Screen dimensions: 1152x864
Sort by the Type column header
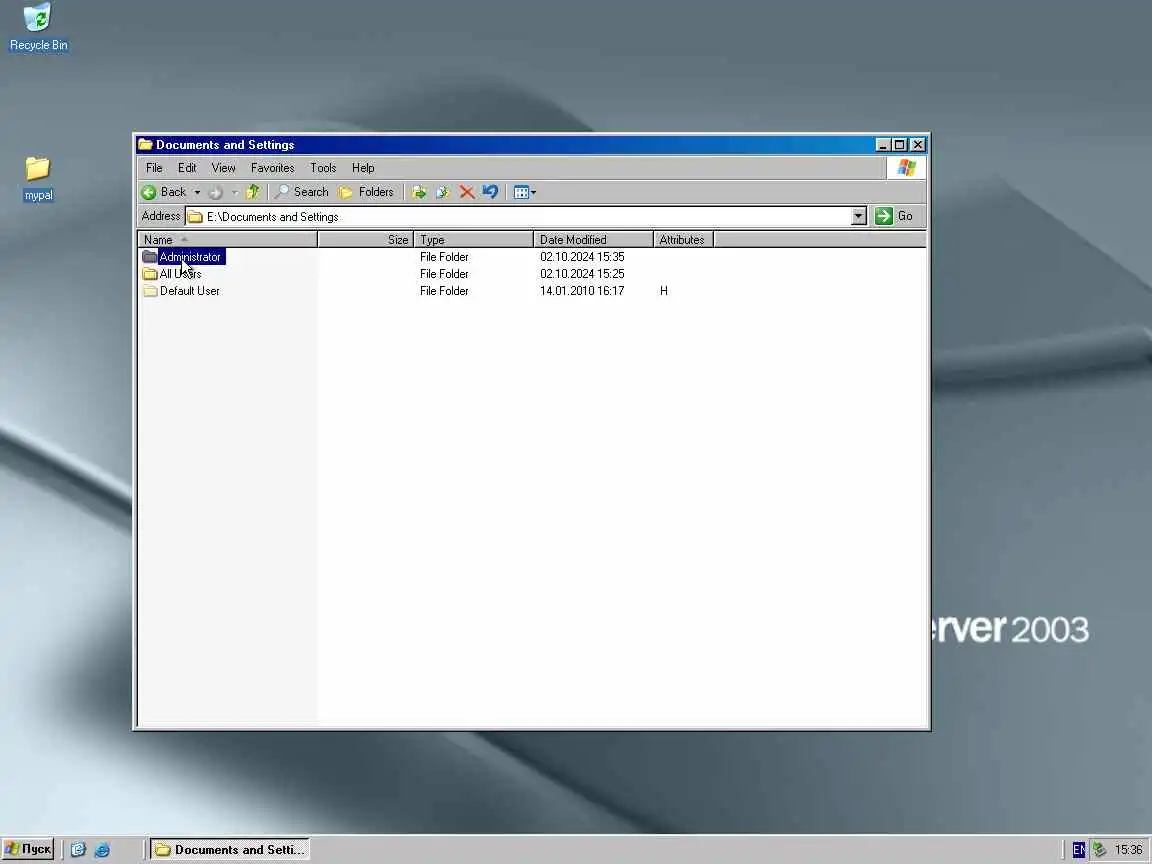[x=474, y=240]
